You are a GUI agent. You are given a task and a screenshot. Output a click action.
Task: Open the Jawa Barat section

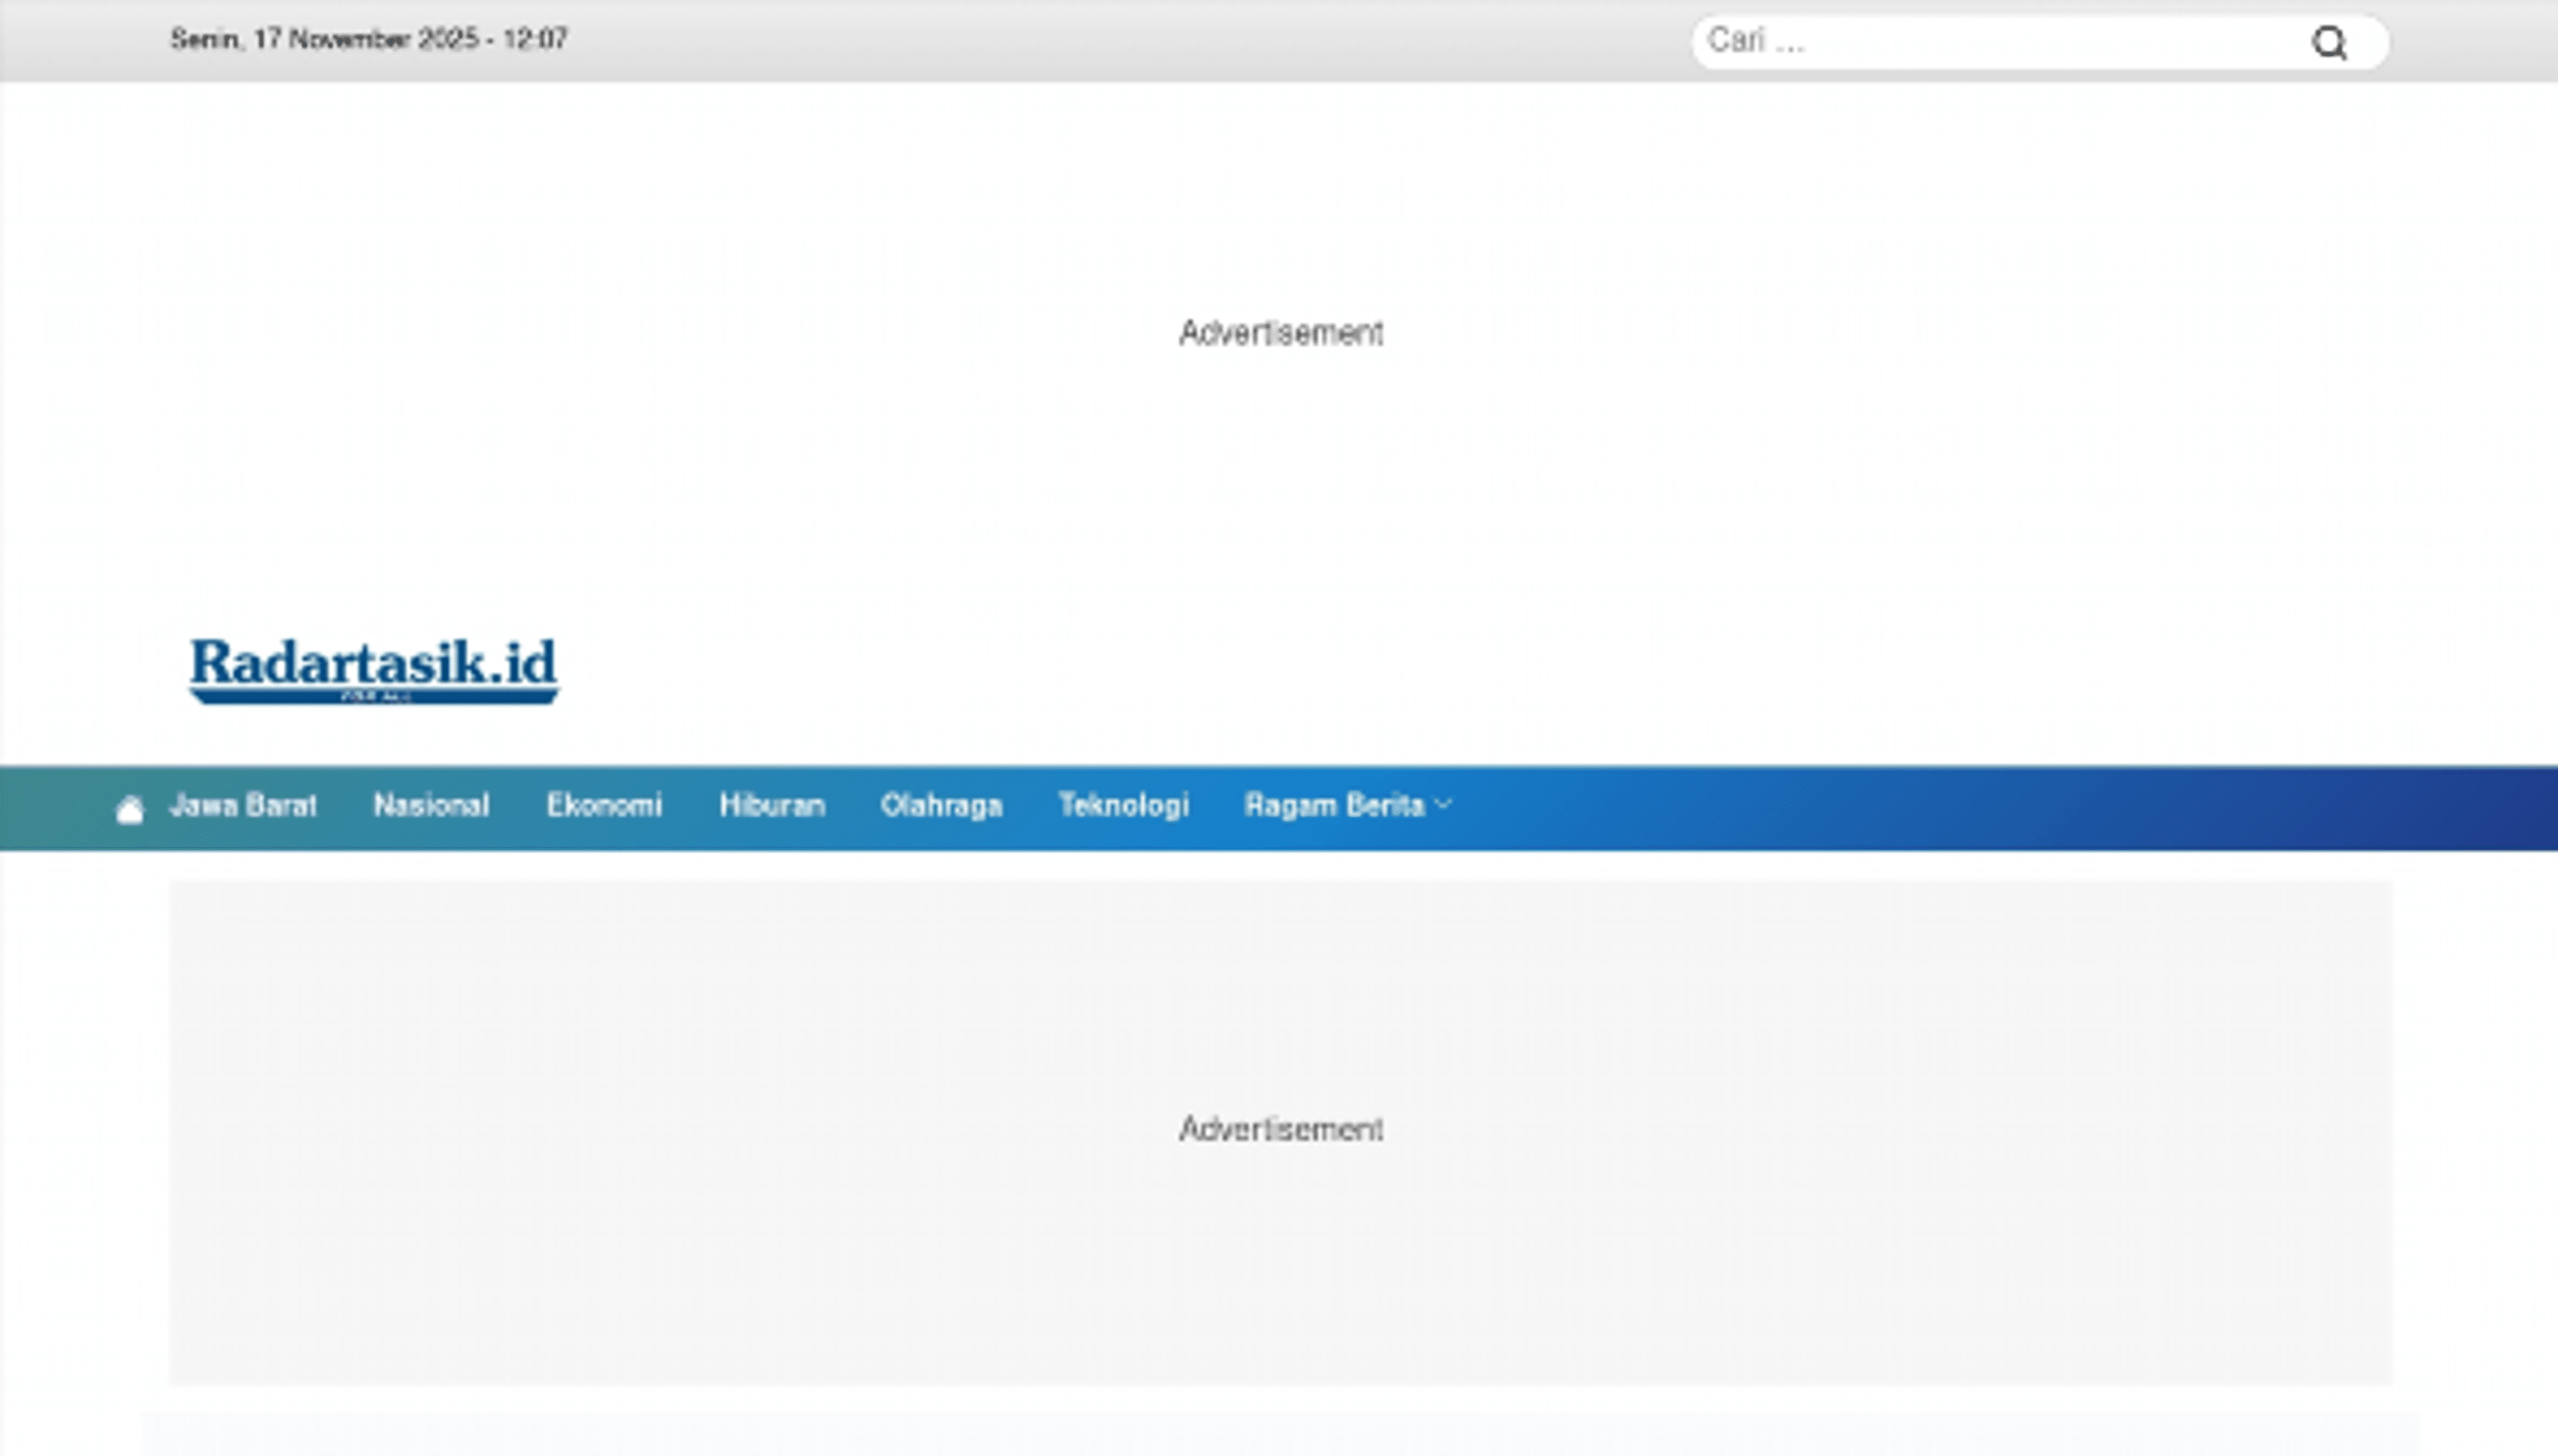(243, 806)
